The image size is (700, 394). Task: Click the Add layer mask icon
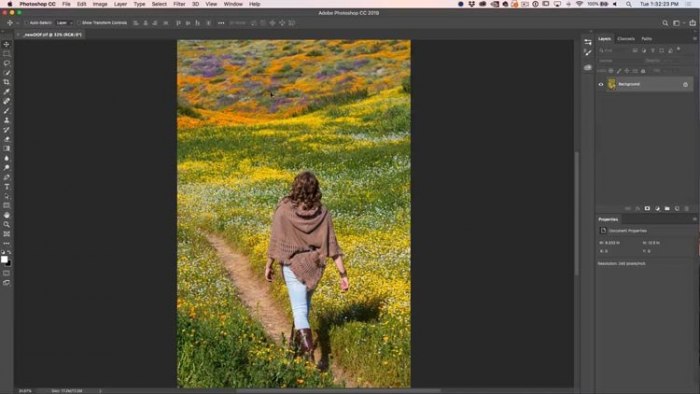tap(647, 208)
